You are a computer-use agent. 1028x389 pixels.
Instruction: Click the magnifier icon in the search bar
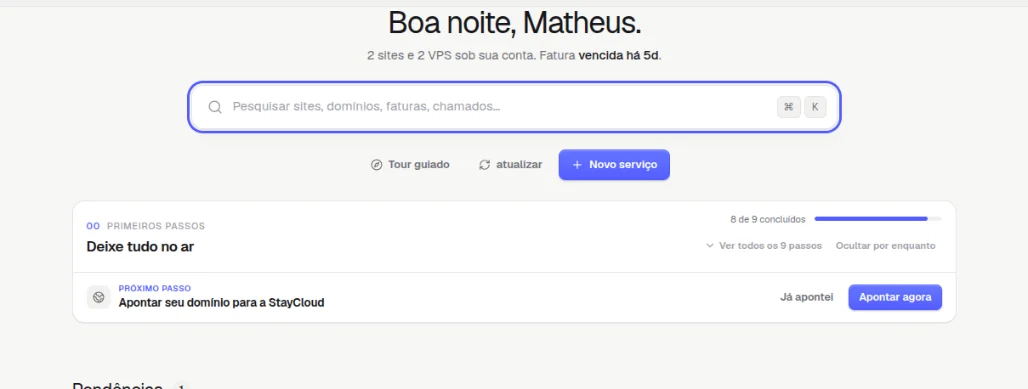215,107
